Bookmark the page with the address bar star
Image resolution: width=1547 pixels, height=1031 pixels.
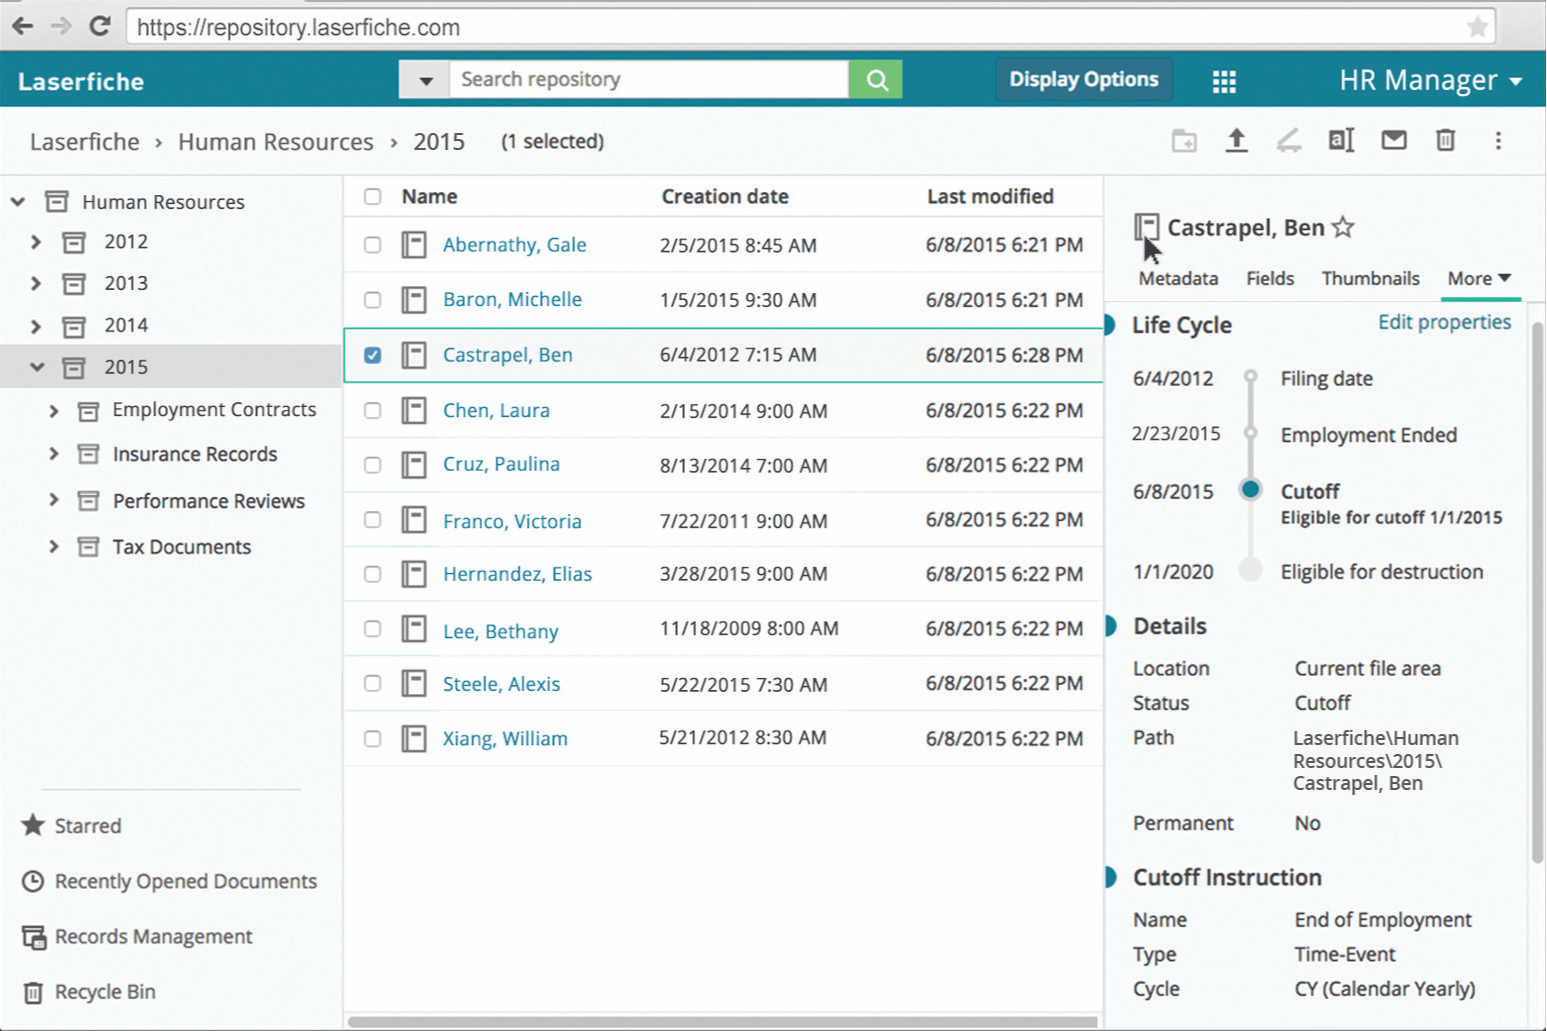pos(1477,27)
